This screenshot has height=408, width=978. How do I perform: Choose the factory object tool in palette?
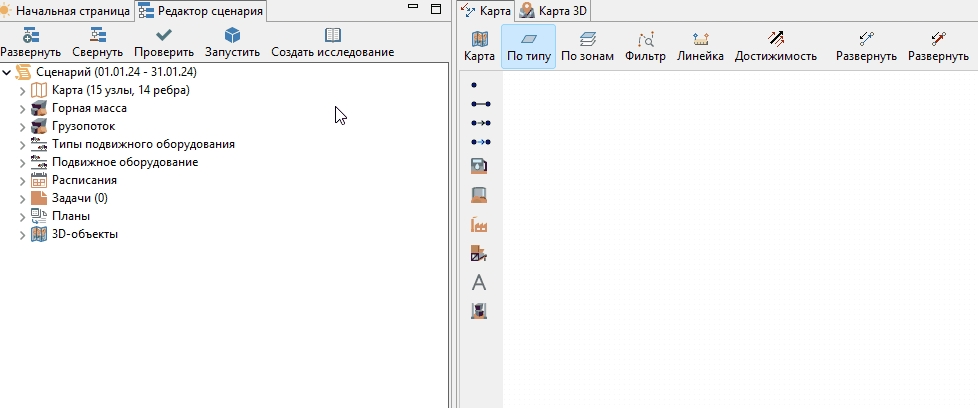tap(478, 225)
